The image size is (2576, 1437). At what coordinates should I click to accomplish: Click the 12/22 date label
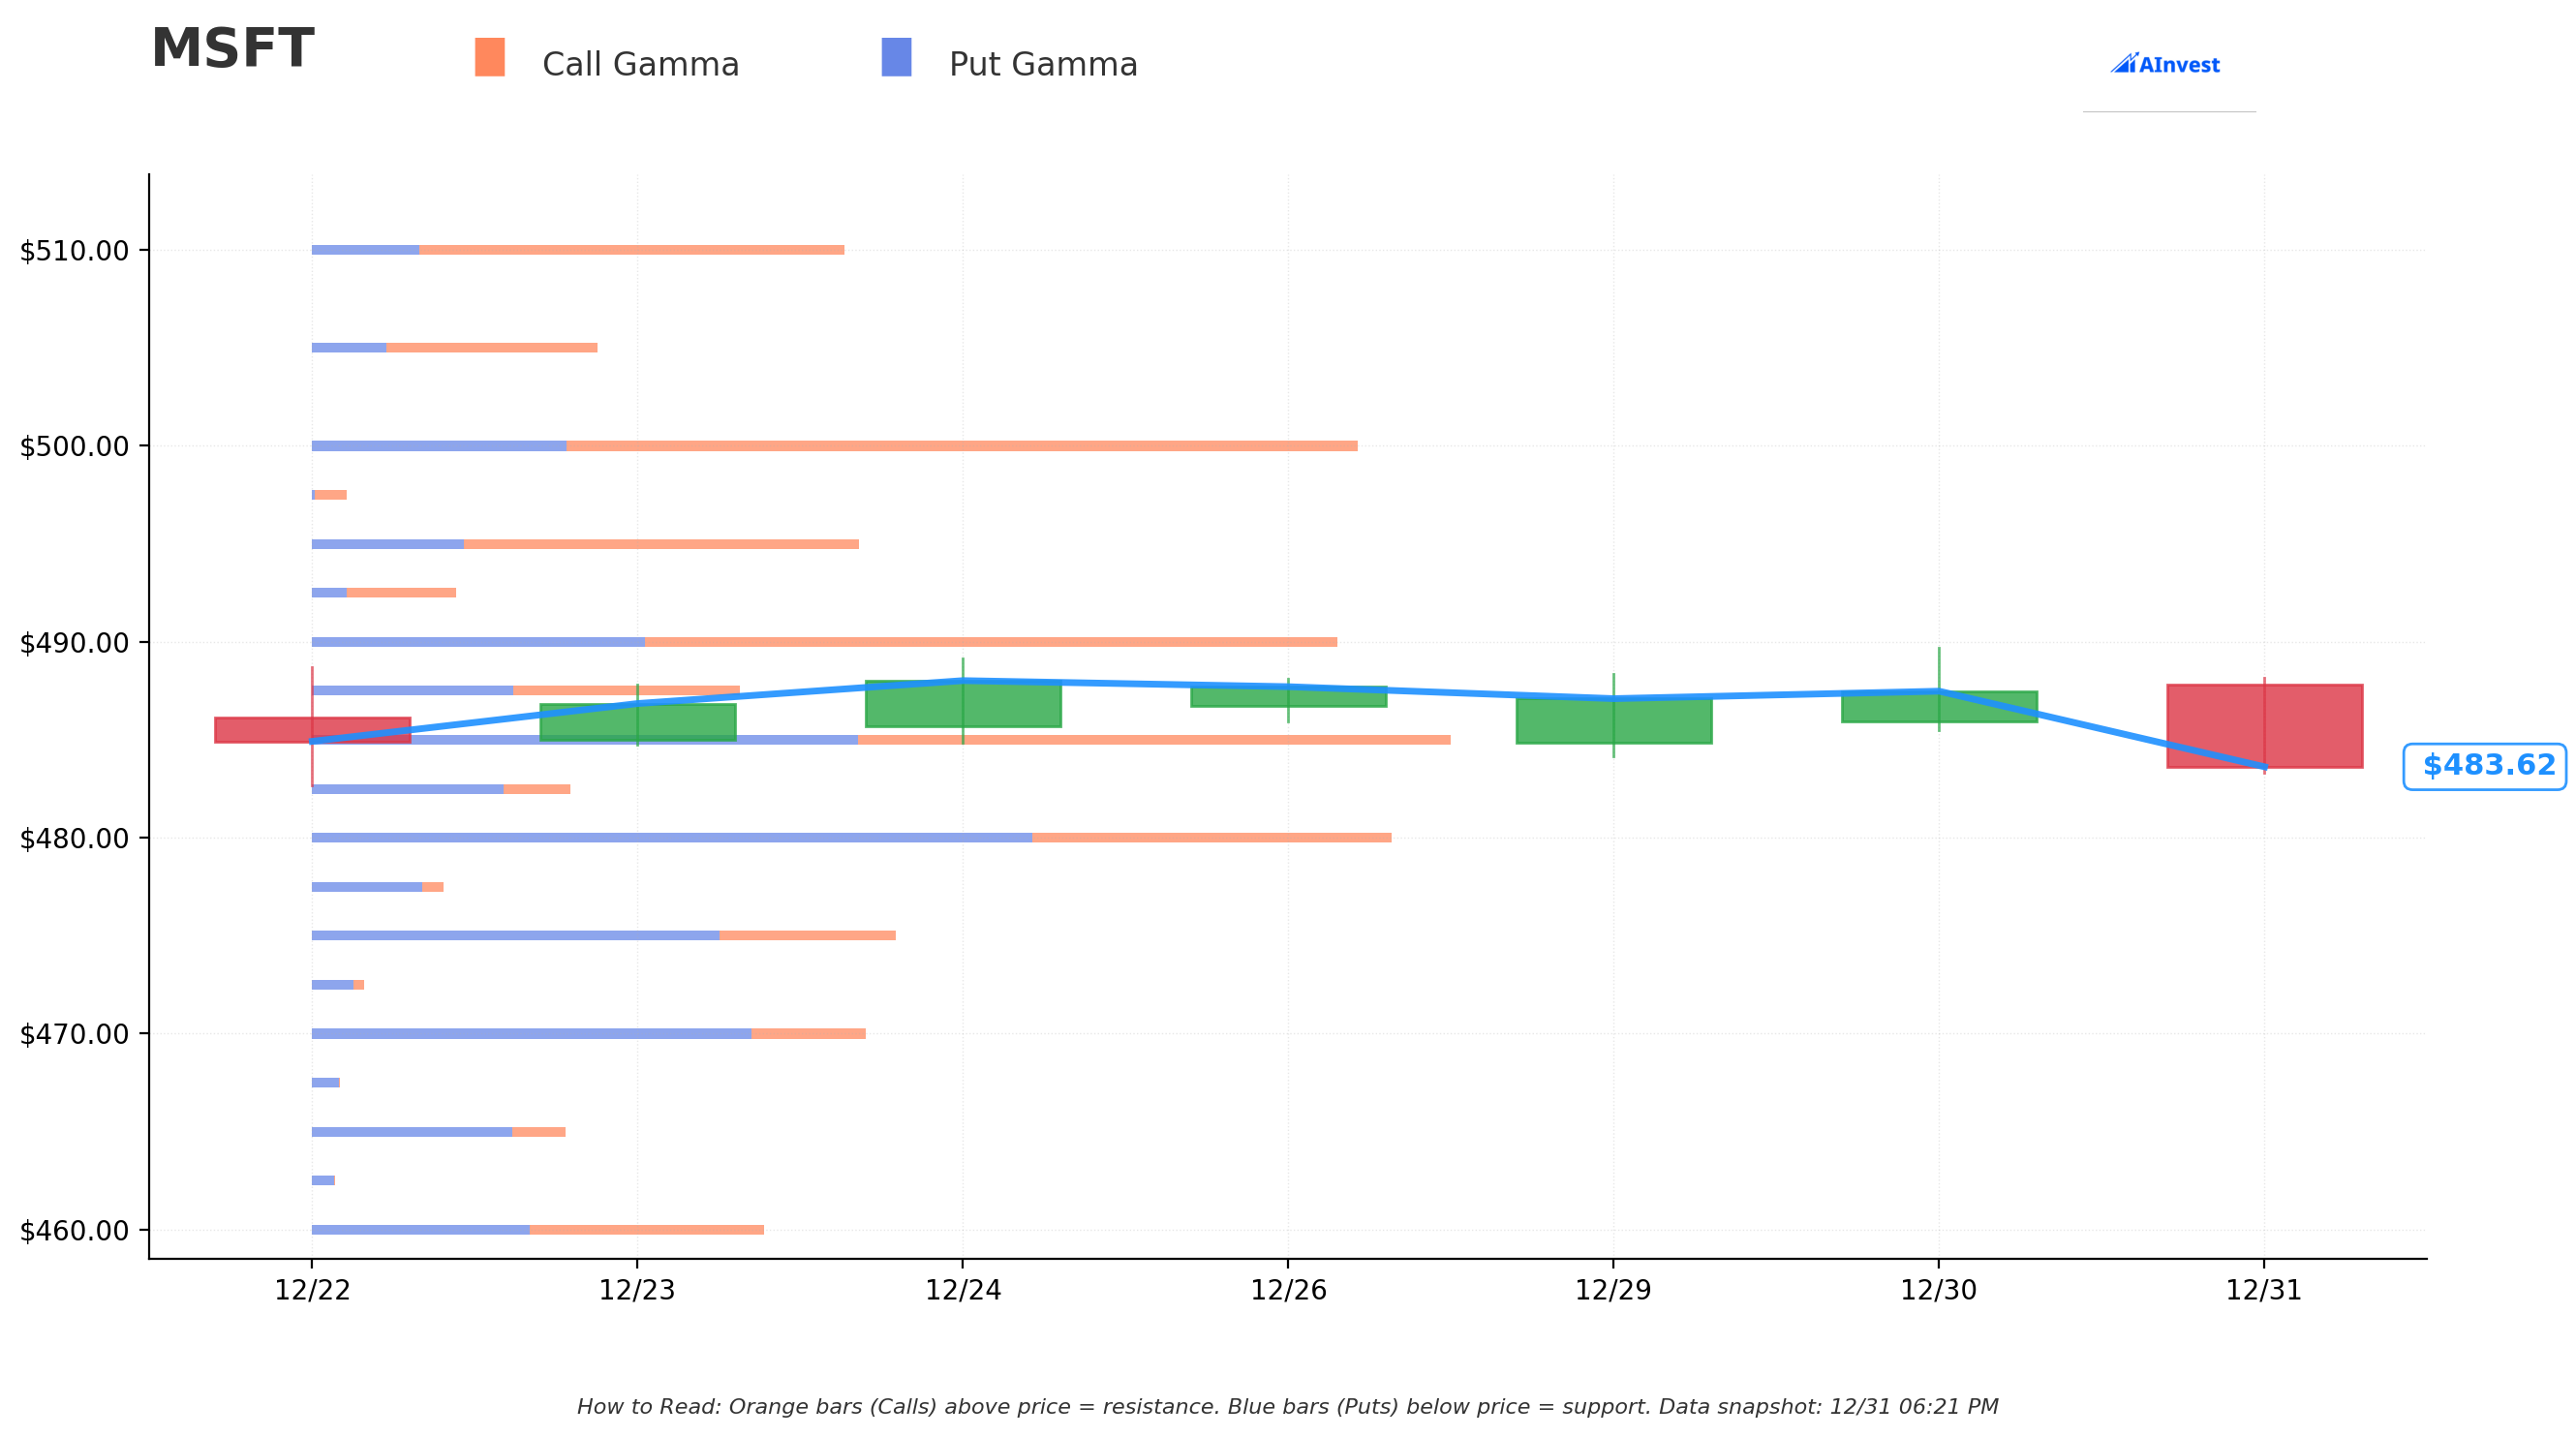pyautogui.click(x=312, y=1291)
